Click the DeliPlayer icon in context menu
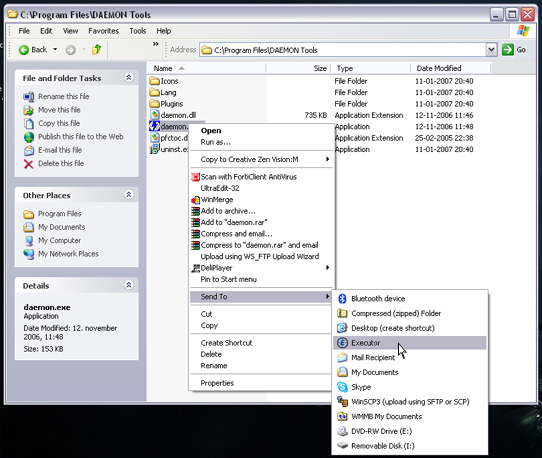 pos(195,268)
